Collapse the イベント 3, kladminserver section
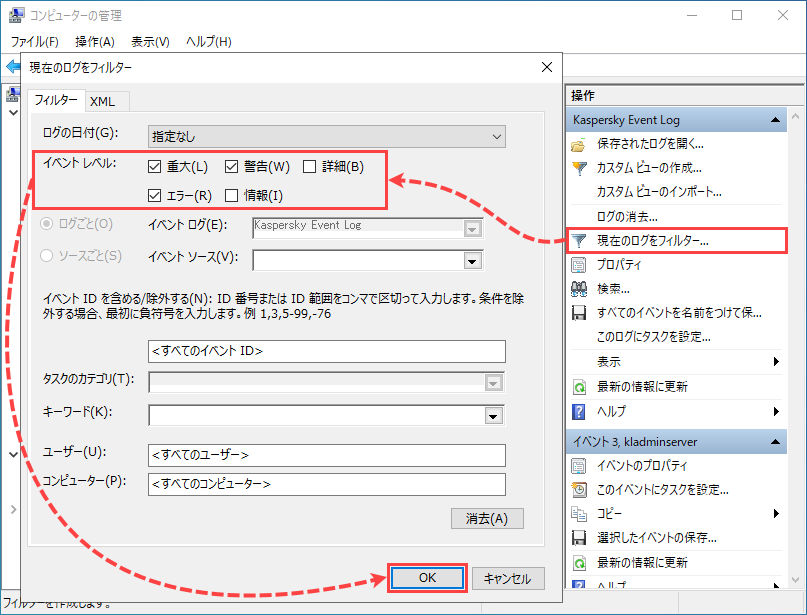This screenshot has width=807, height=615. (x=775, y=442)
